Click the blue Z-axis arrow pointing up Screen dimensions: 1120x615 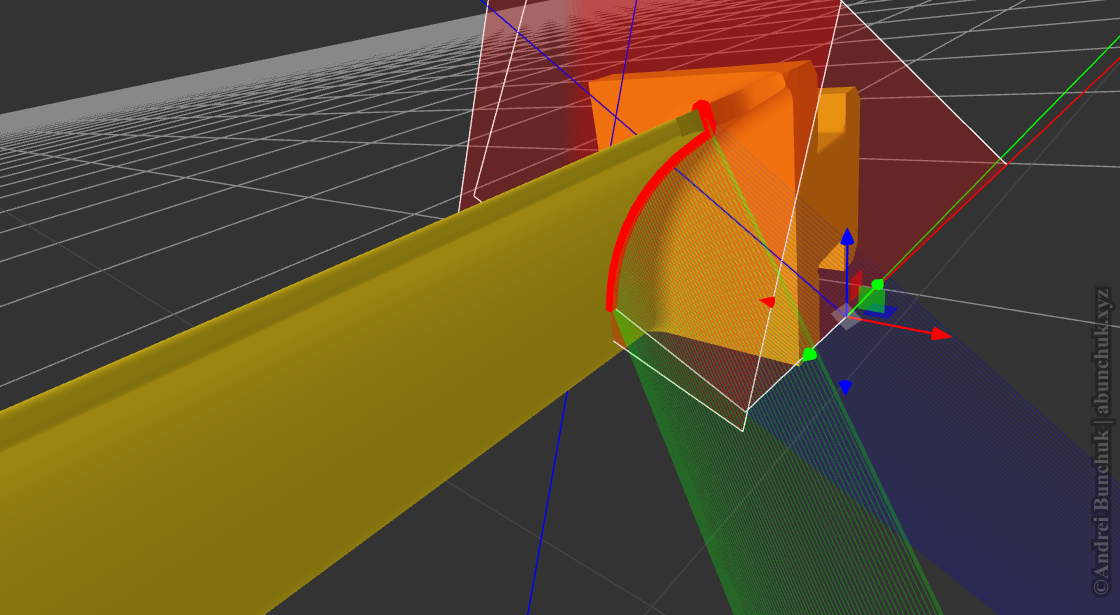coord(847,238)
